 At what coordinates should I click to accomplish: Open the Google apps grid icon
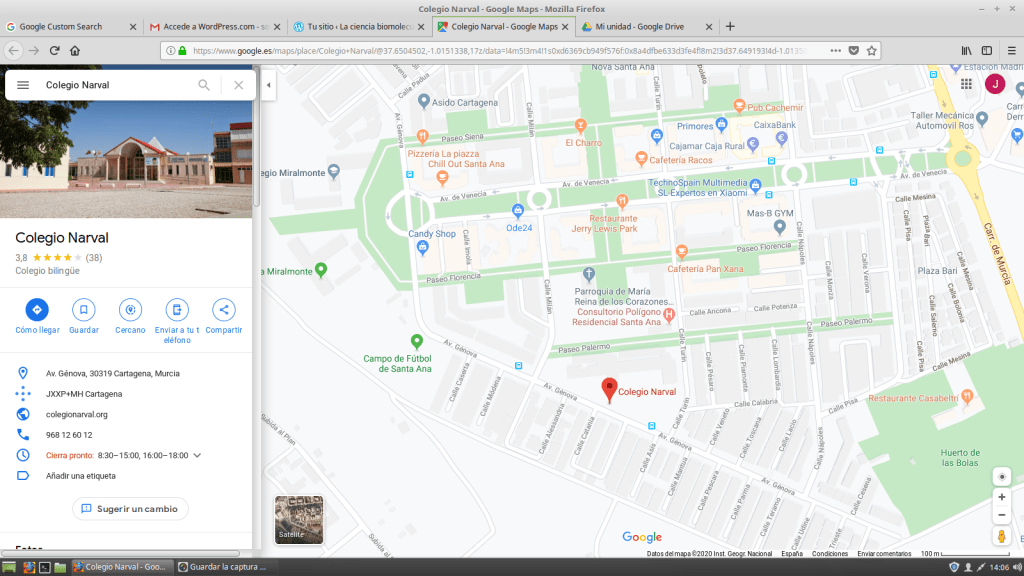coord(966,84)
